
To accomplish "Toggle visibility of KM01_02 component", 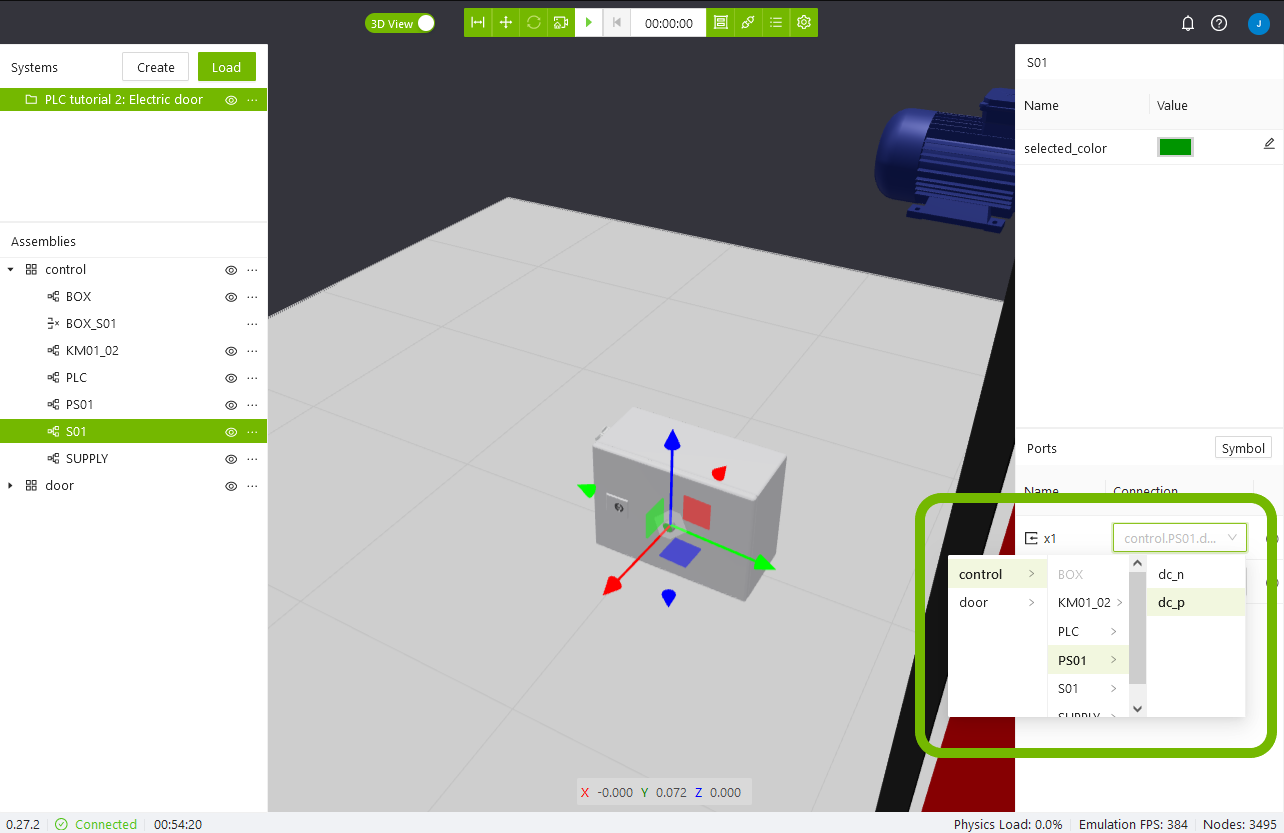I will (x=231, y=351).
